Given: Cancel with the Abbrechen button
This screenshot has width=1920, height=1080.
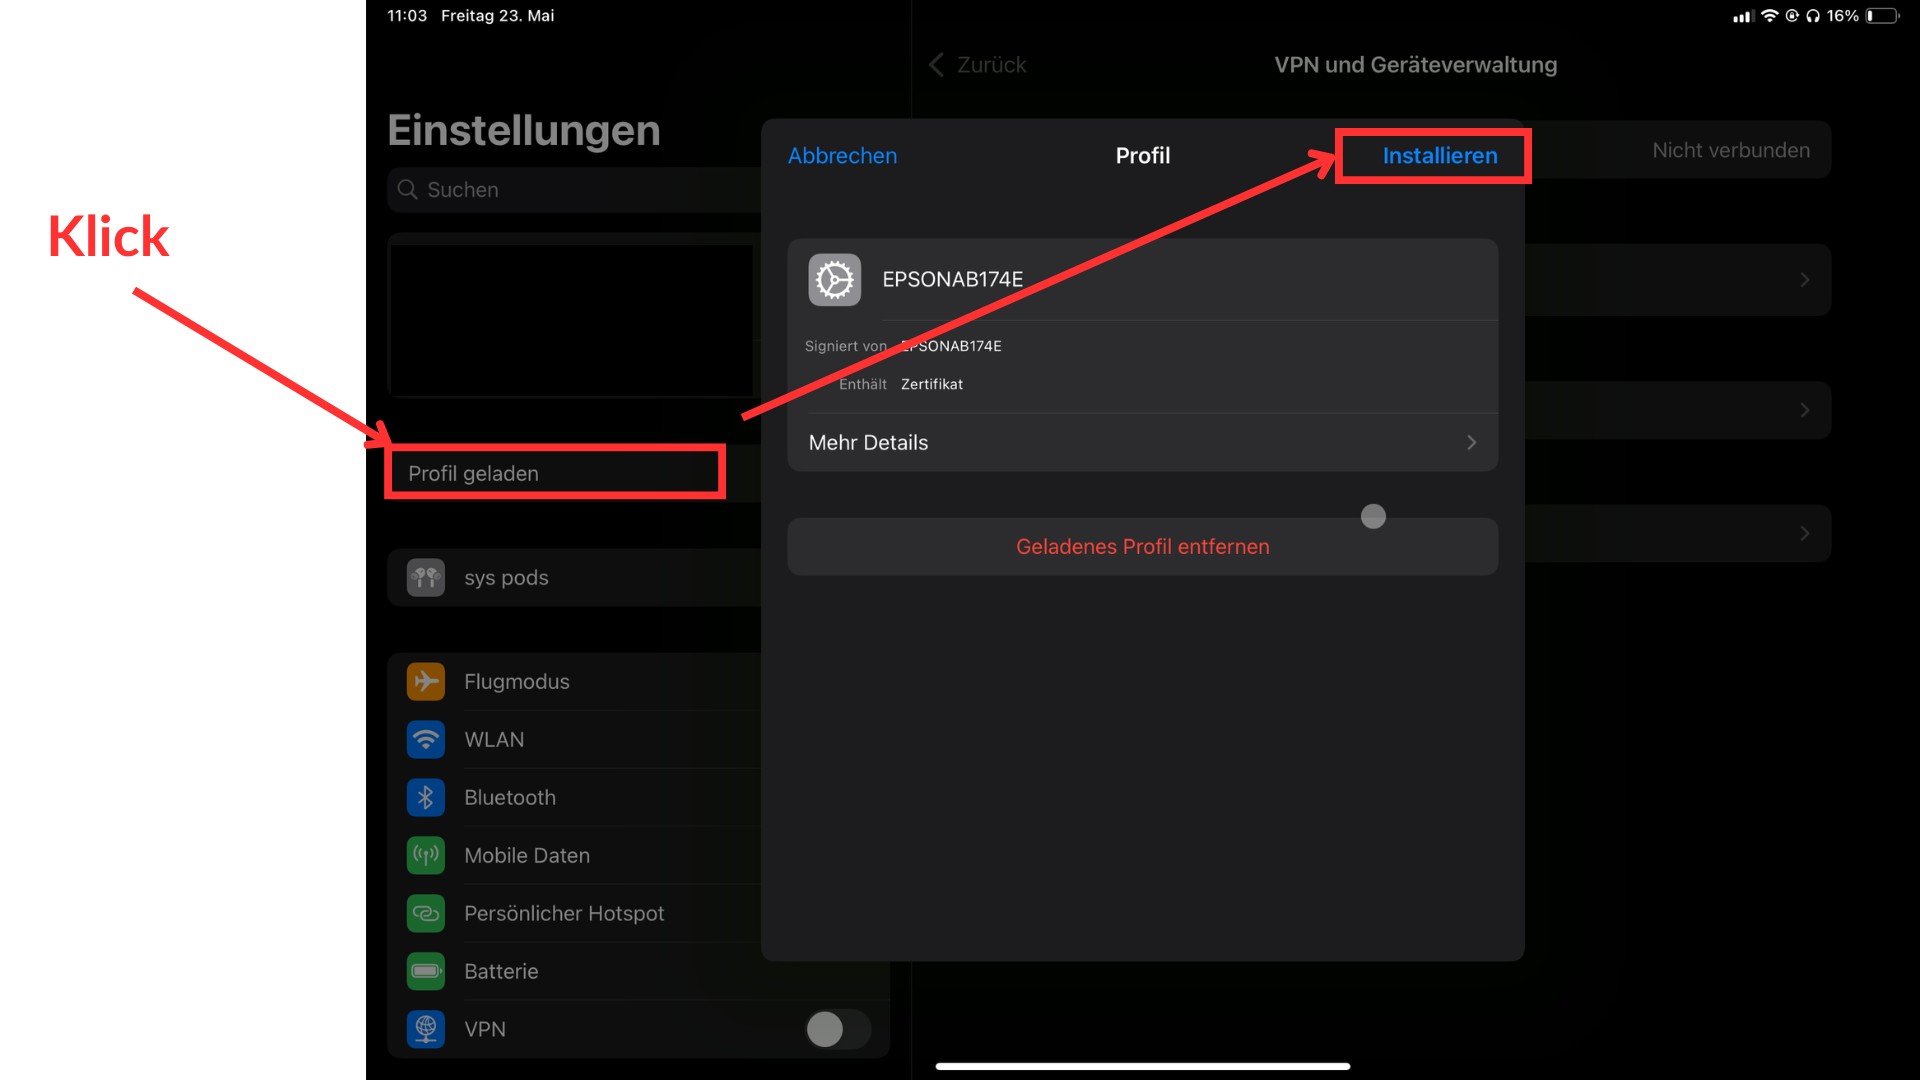Looking at the screenshot, I should coord(842,156).
